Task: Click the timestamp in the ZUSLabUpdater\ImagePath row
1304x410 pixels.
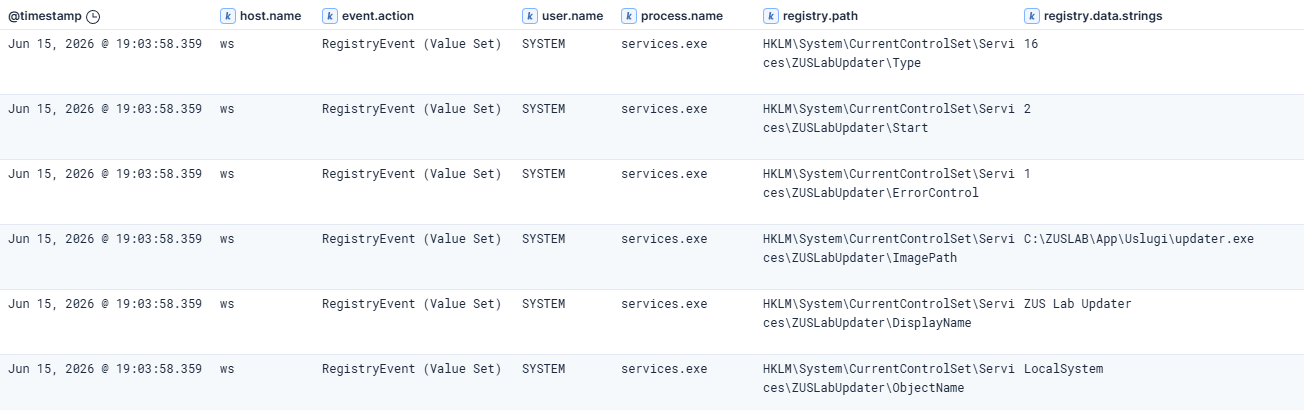Action: coord(105,239)
